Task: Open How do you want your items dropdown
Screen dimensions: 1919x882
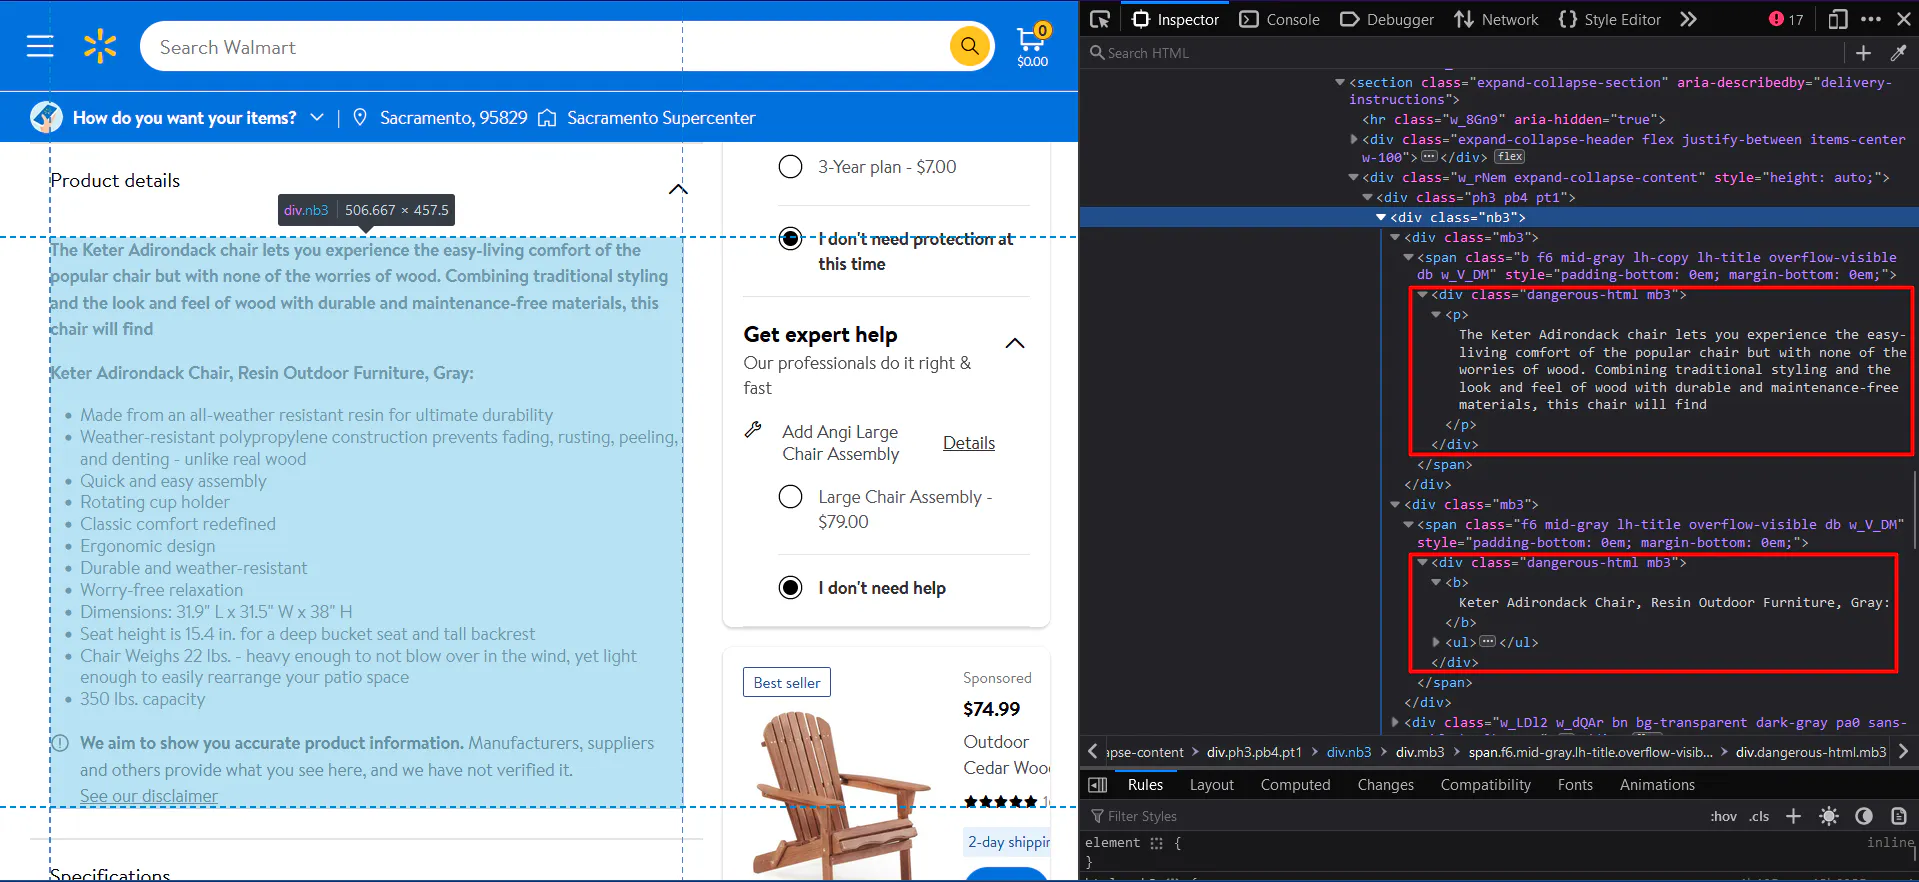Action: pos(316,117)
